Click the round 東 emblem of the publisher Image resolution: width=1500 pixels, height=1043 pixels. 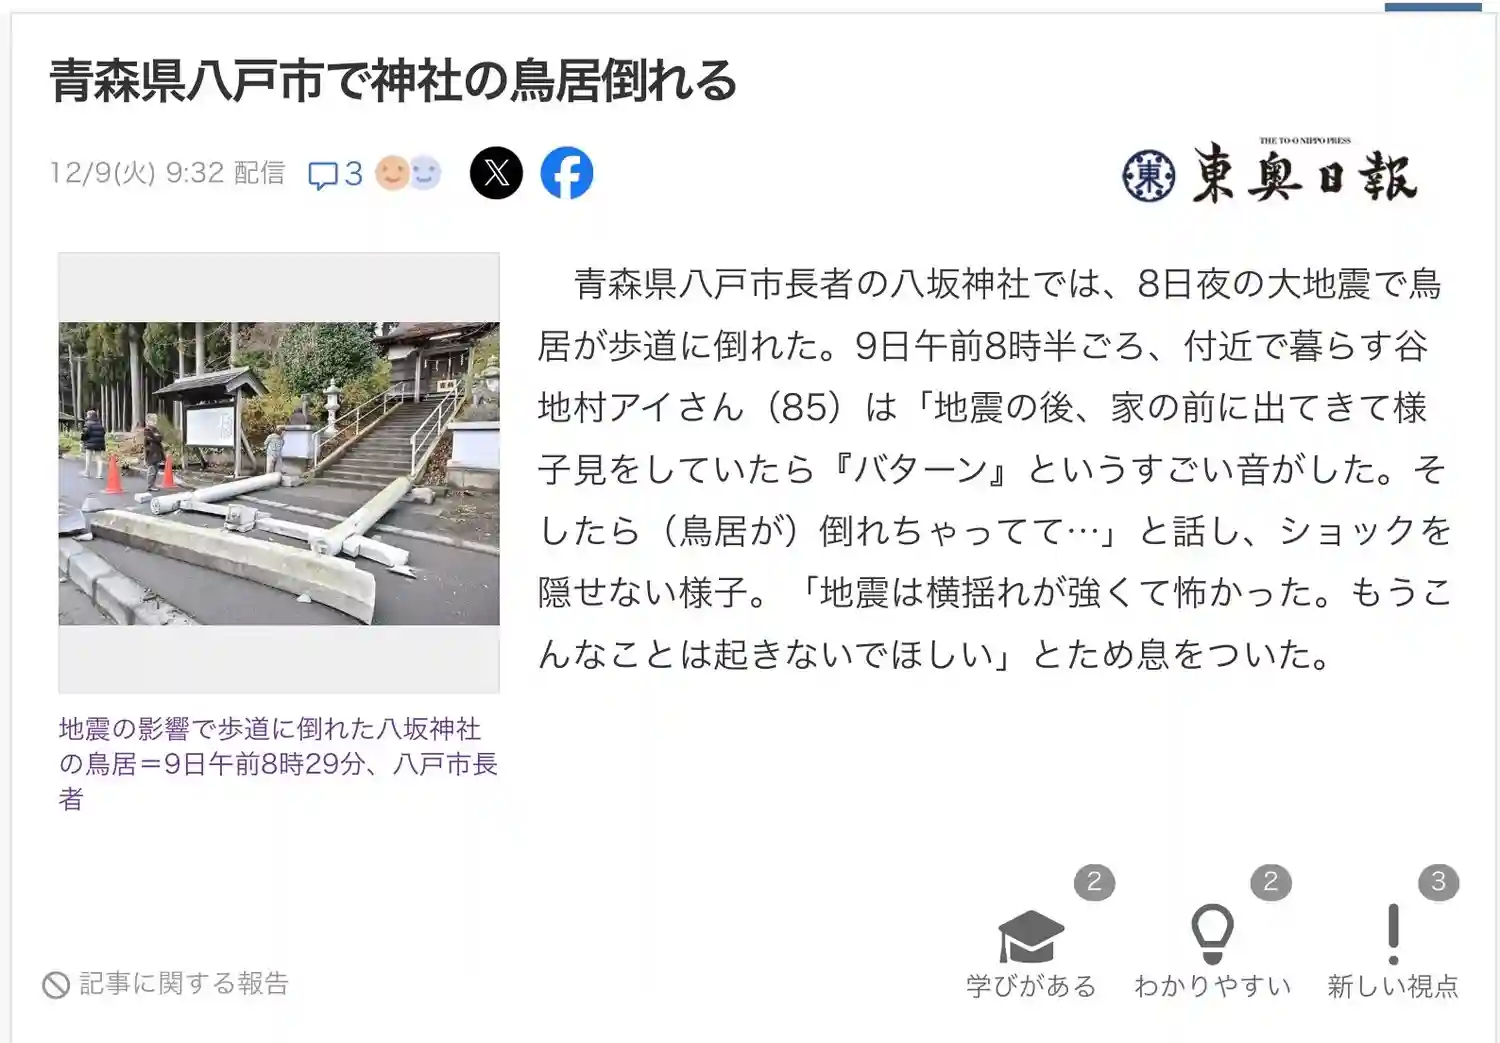1148,176
